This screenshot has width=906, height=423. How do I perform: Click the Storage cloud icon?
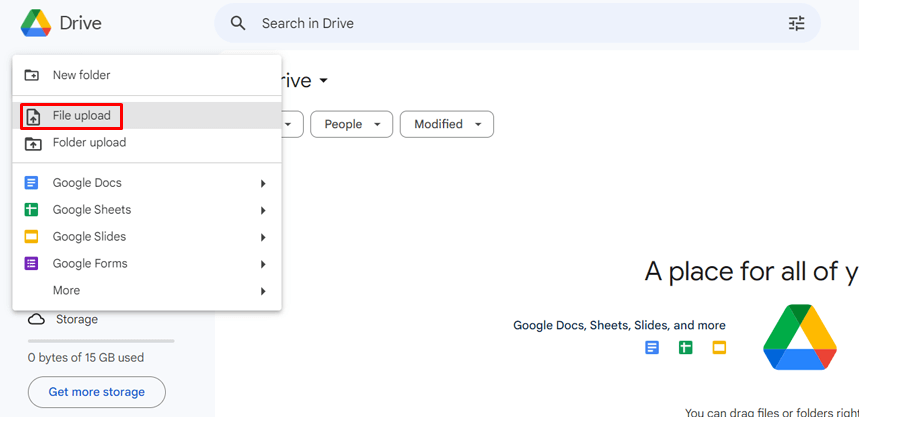(36, 320)
